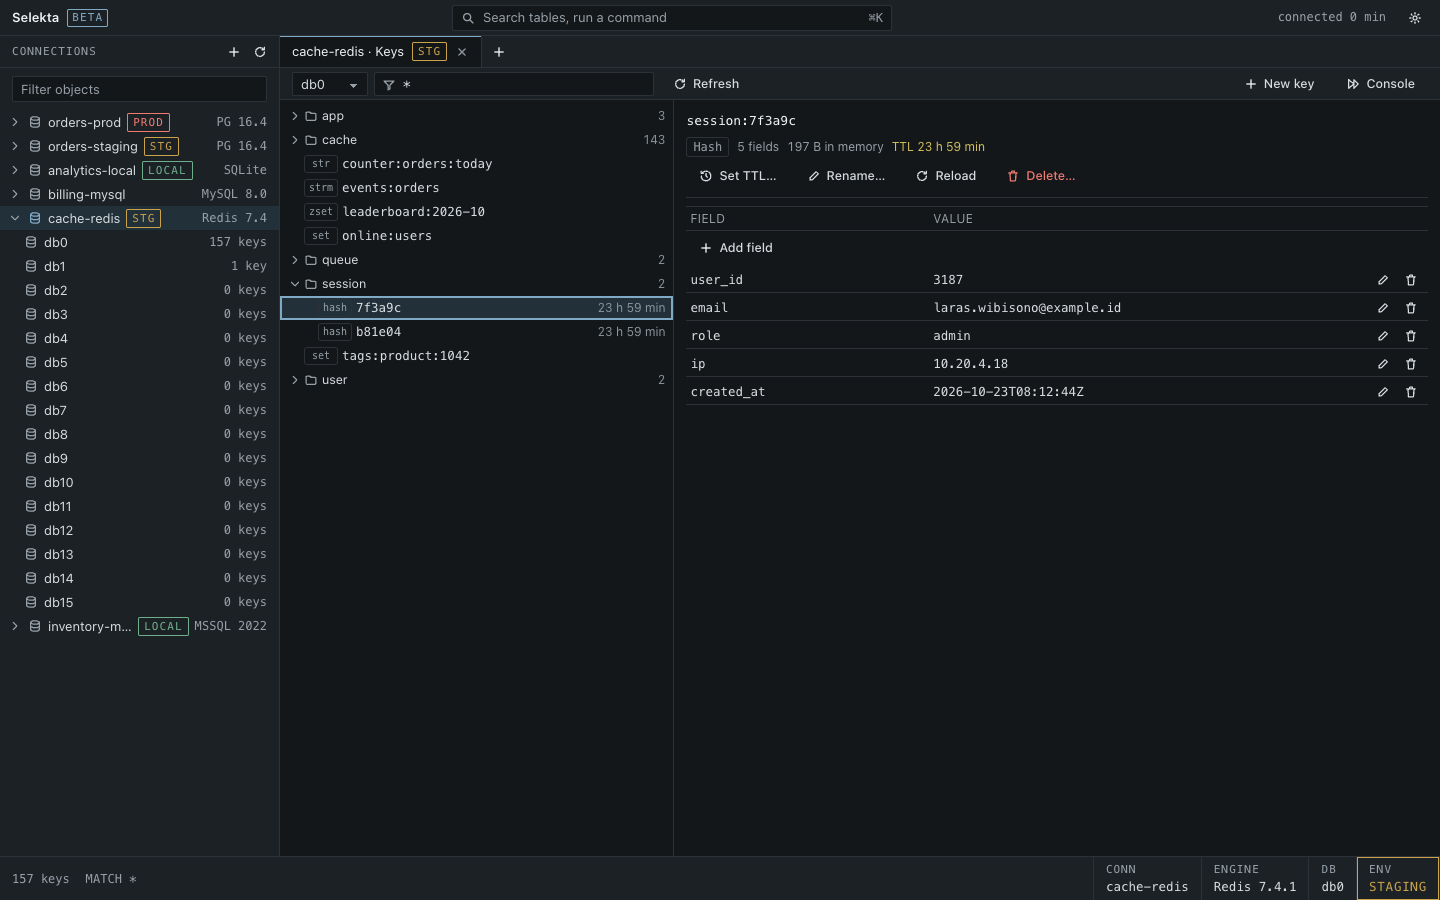The width and height of the screenshot is (1440, 900).
Task: Click Delete... for the key
Action: [1041, 176]
